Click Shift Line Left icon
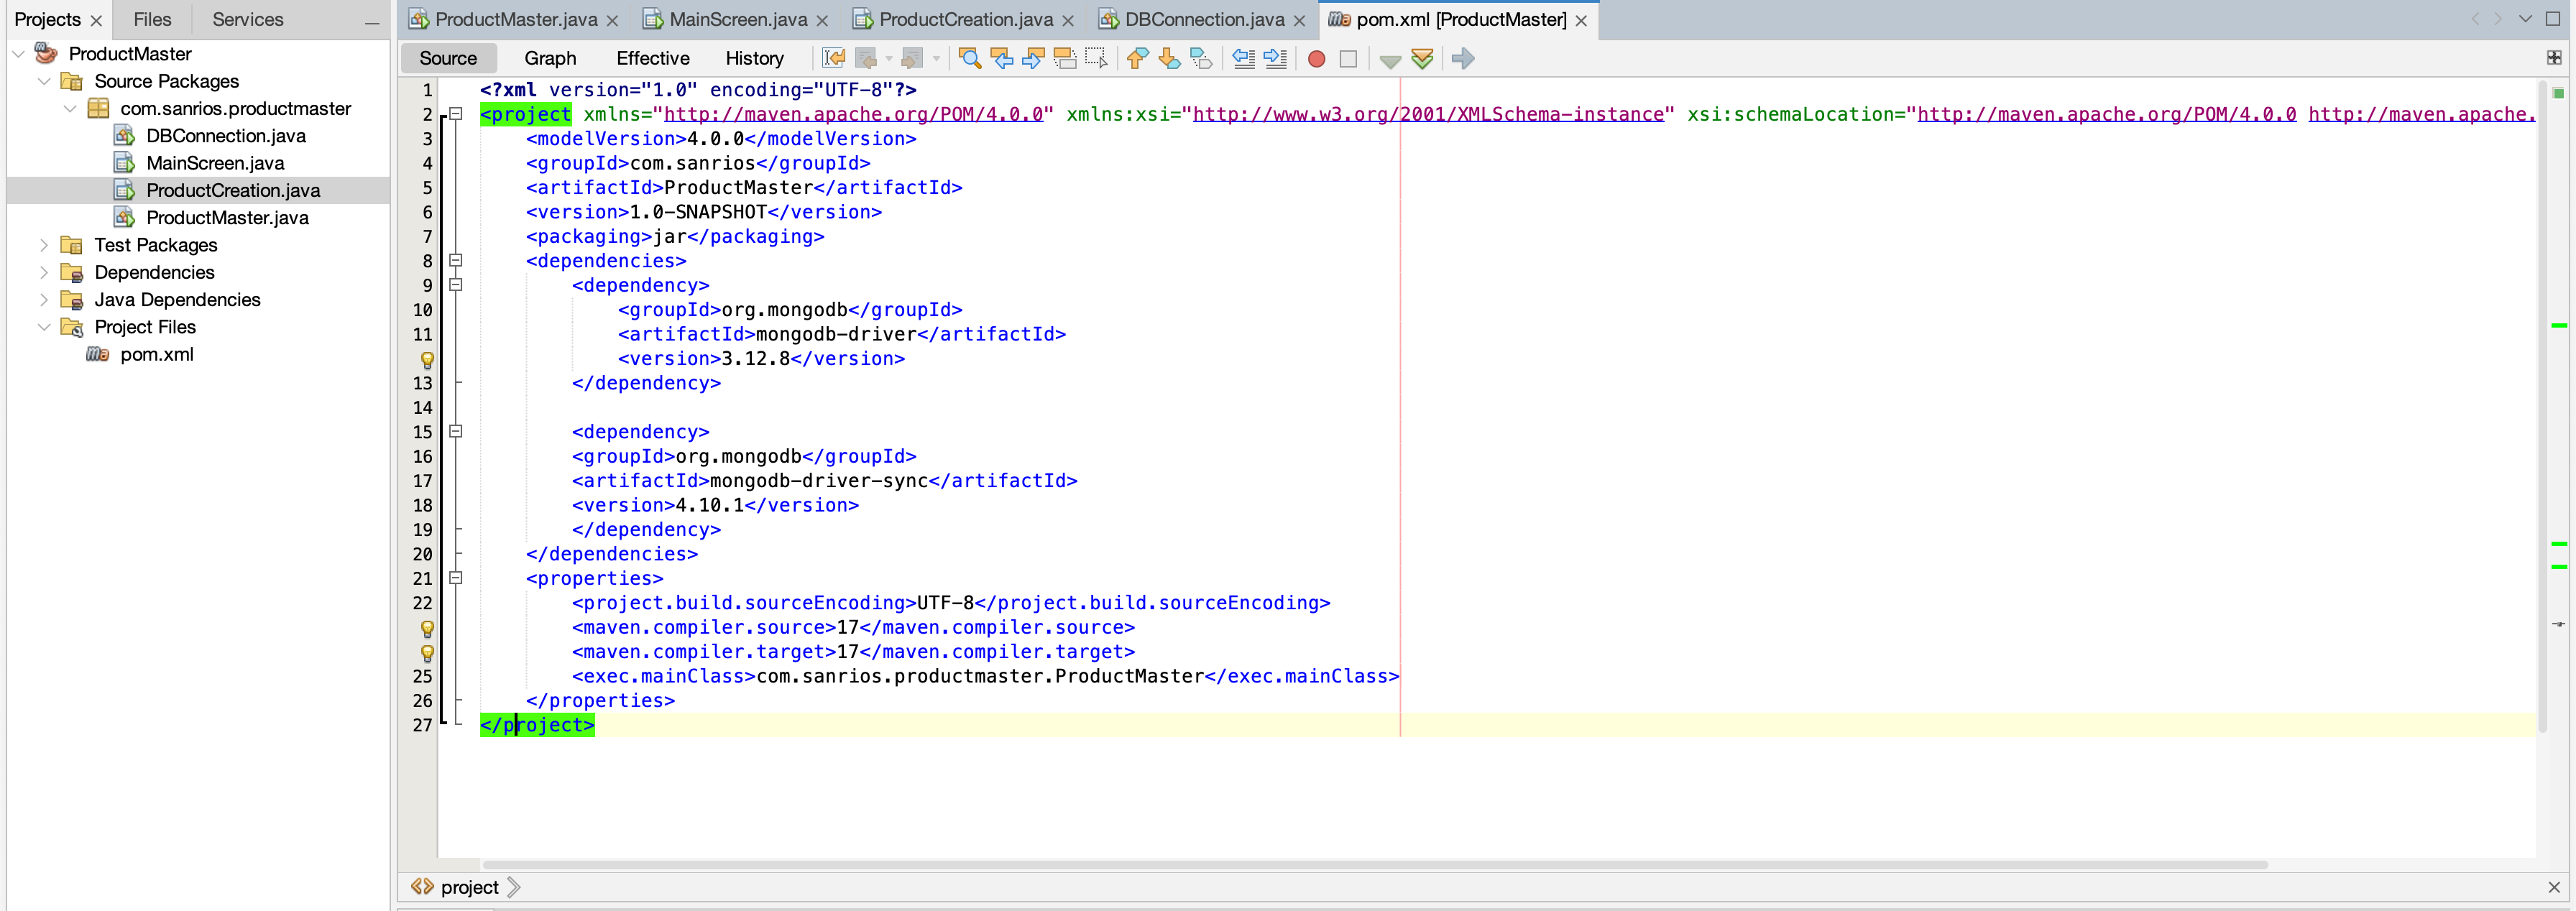2576x911 pixels. pyautogui.click(x=1243, y=59)
